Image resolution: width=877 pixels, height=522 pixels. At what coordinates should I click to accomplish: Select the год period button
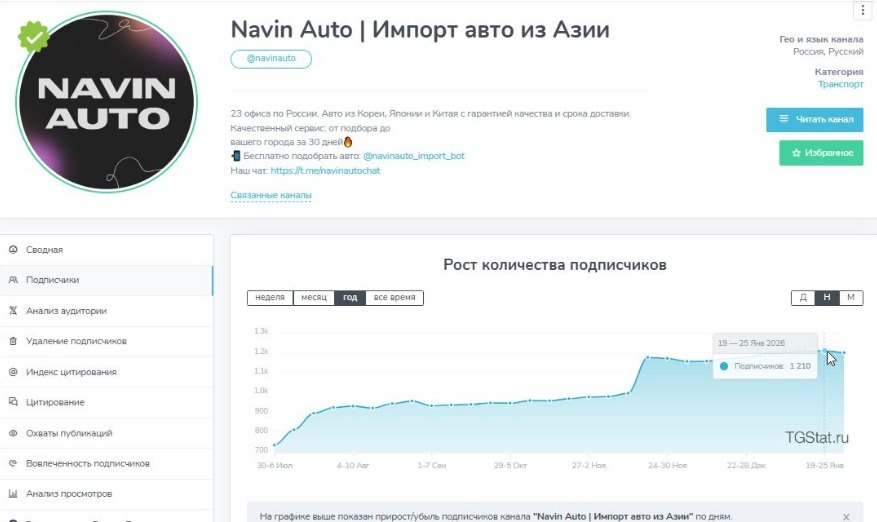(x=350, y=298)
